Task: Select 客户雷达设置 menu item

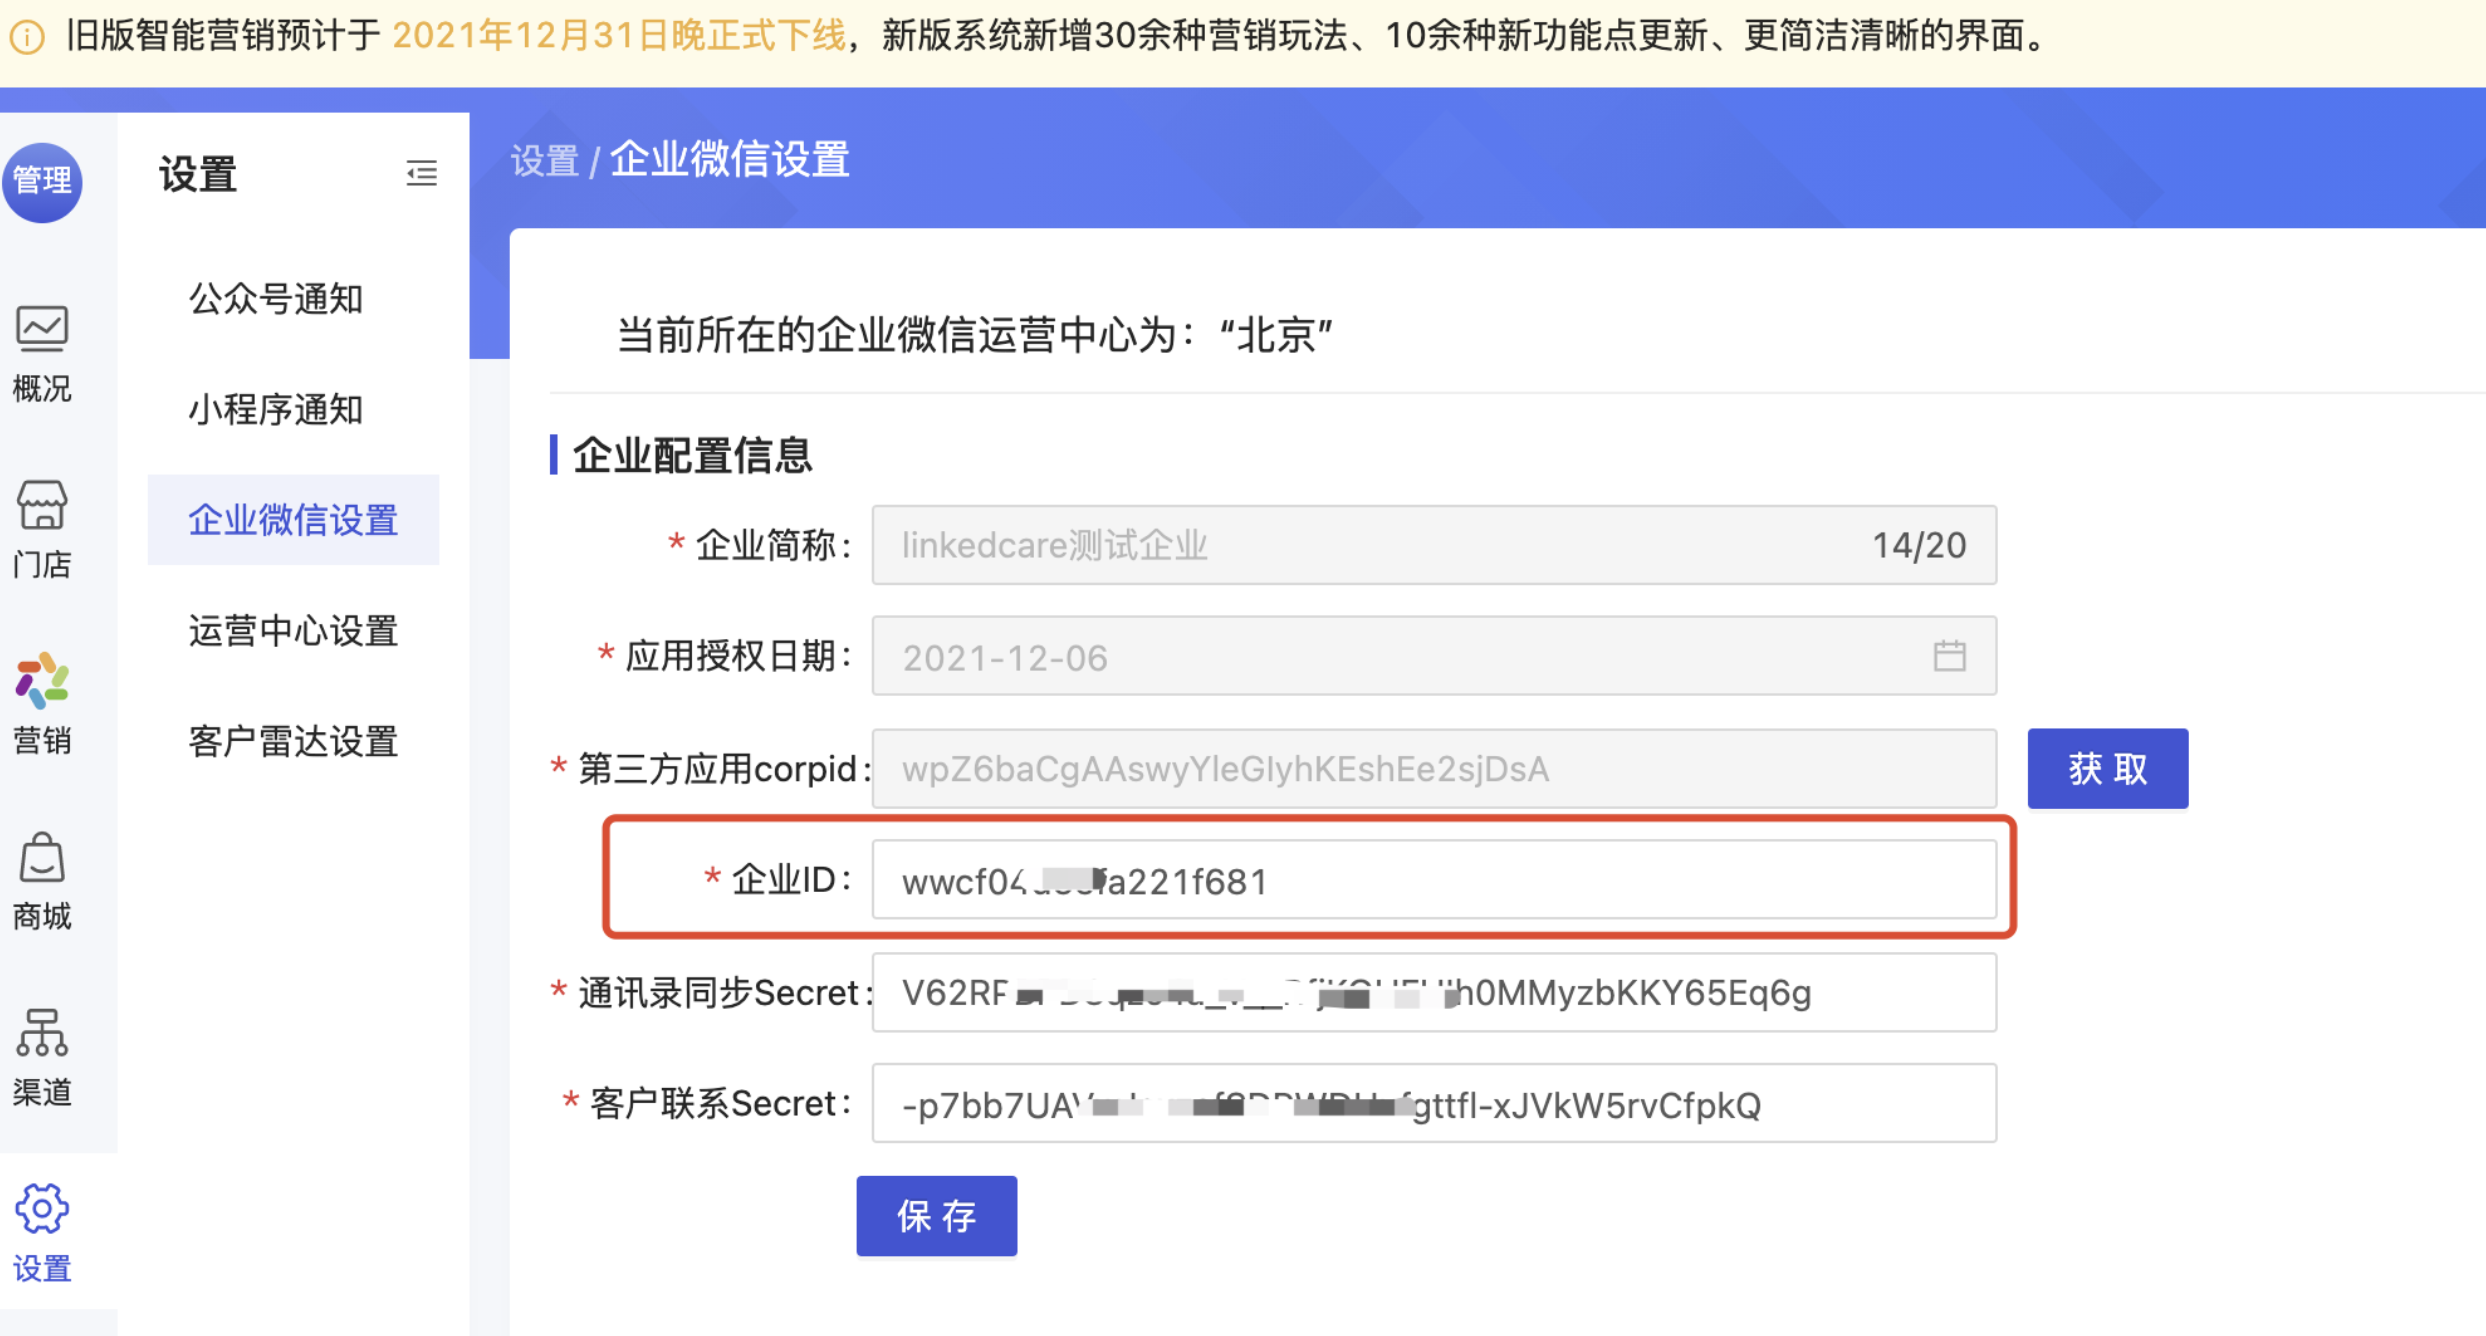Action: (x=293, y=742)
